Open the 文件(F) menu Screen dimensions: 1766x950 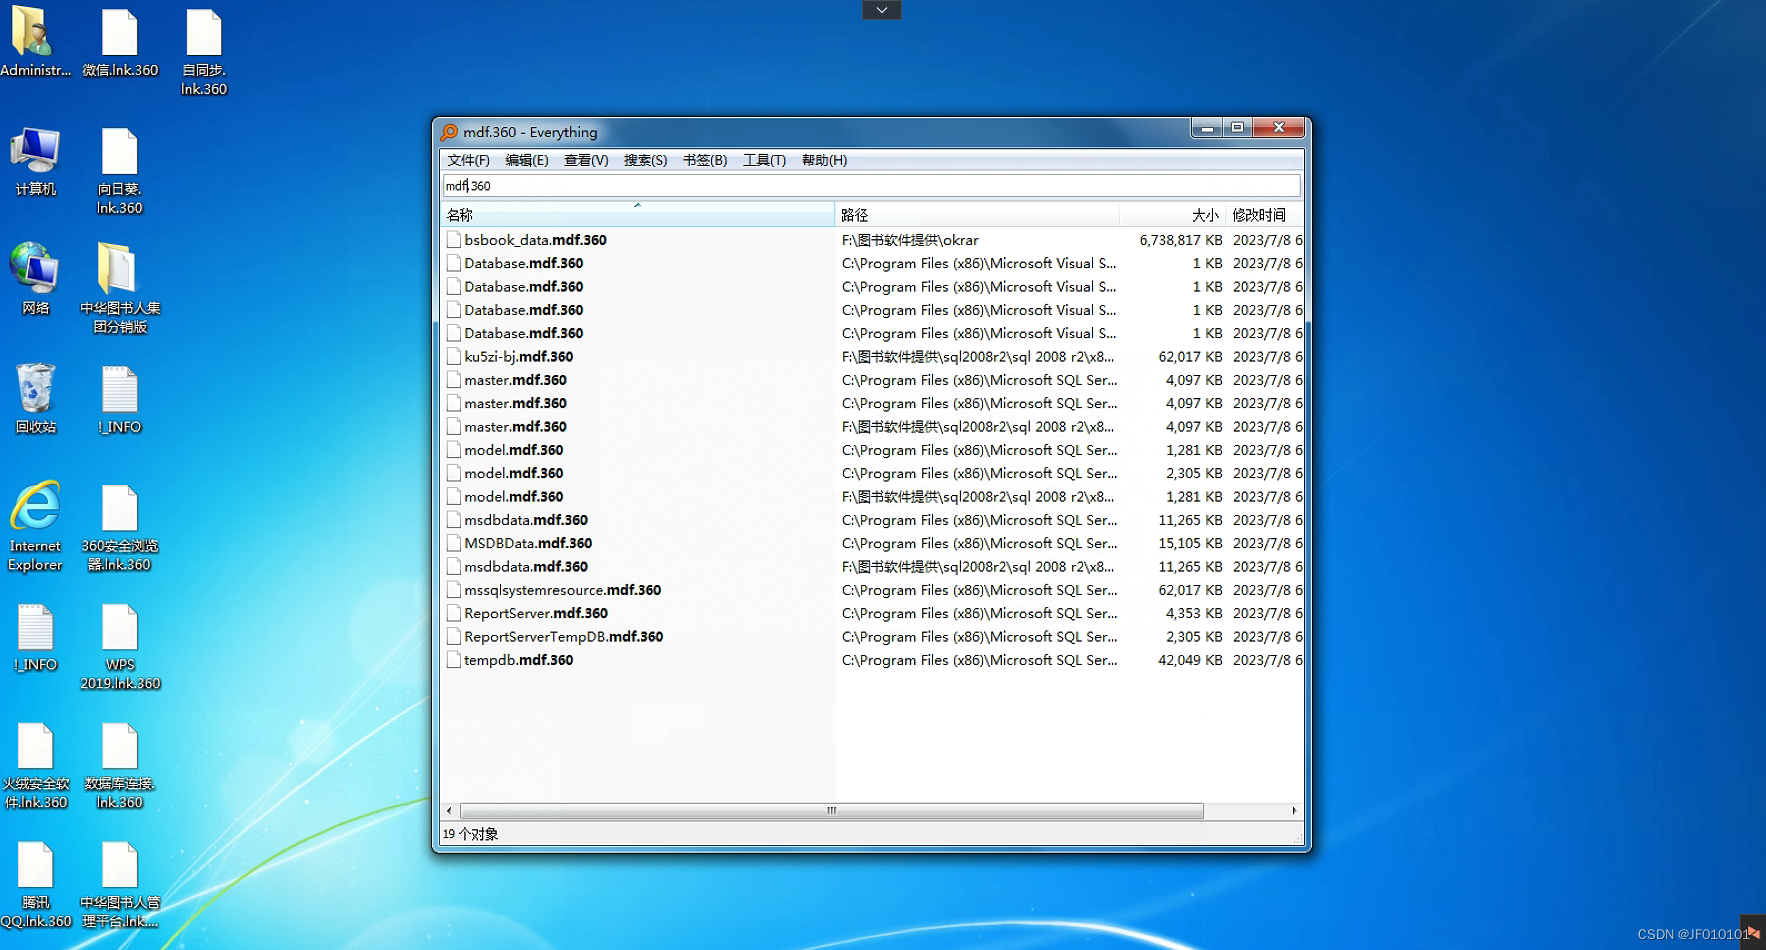click(x=468, y=160)
